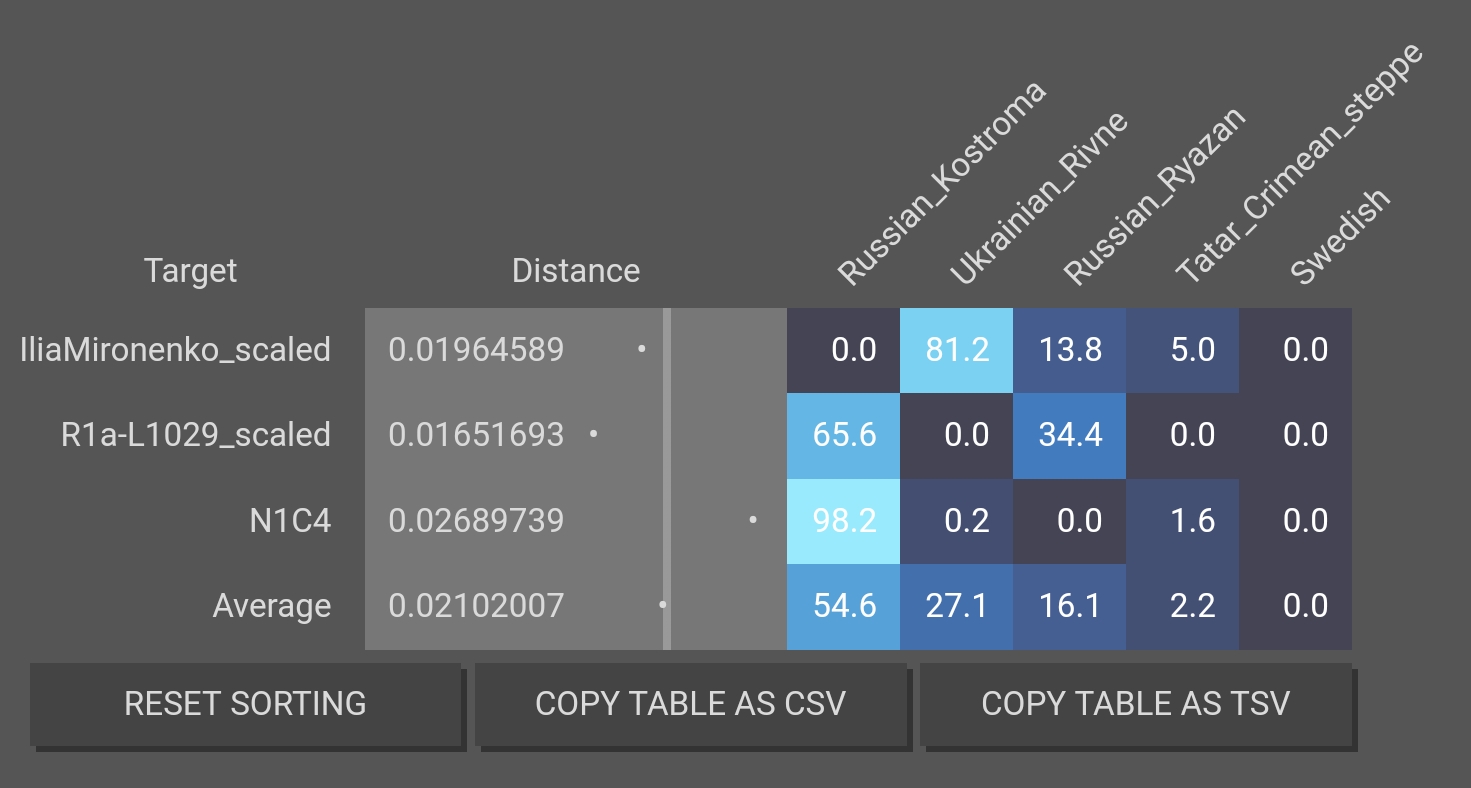
Task: Click the Russian_Kostroma column header
Action: coord(940,185)
